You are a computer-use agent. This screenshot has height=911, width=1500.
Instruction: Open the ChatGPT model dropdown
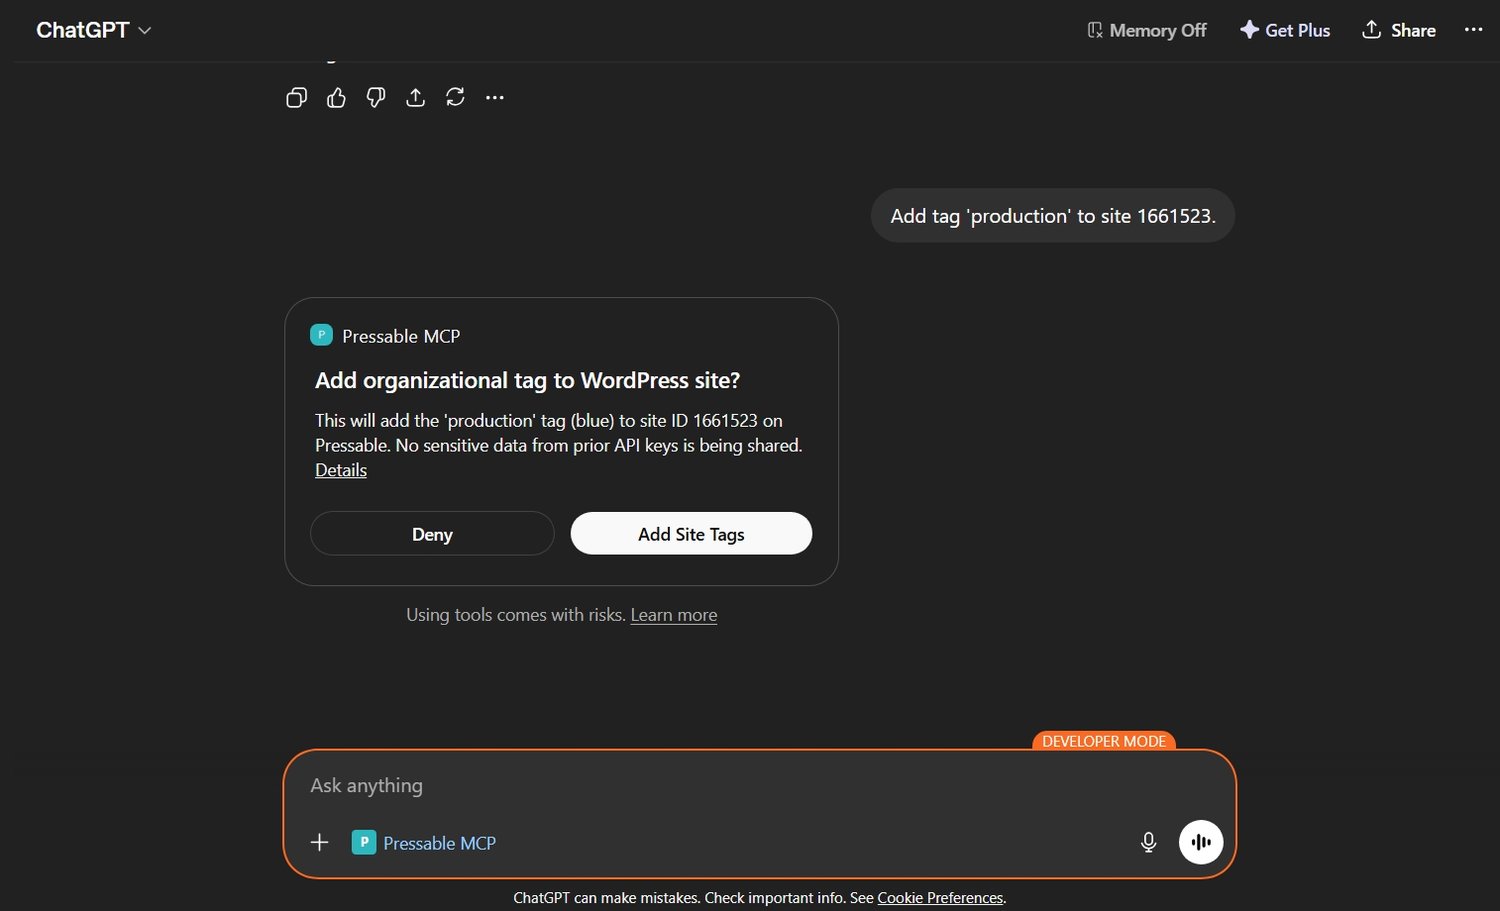94,30
